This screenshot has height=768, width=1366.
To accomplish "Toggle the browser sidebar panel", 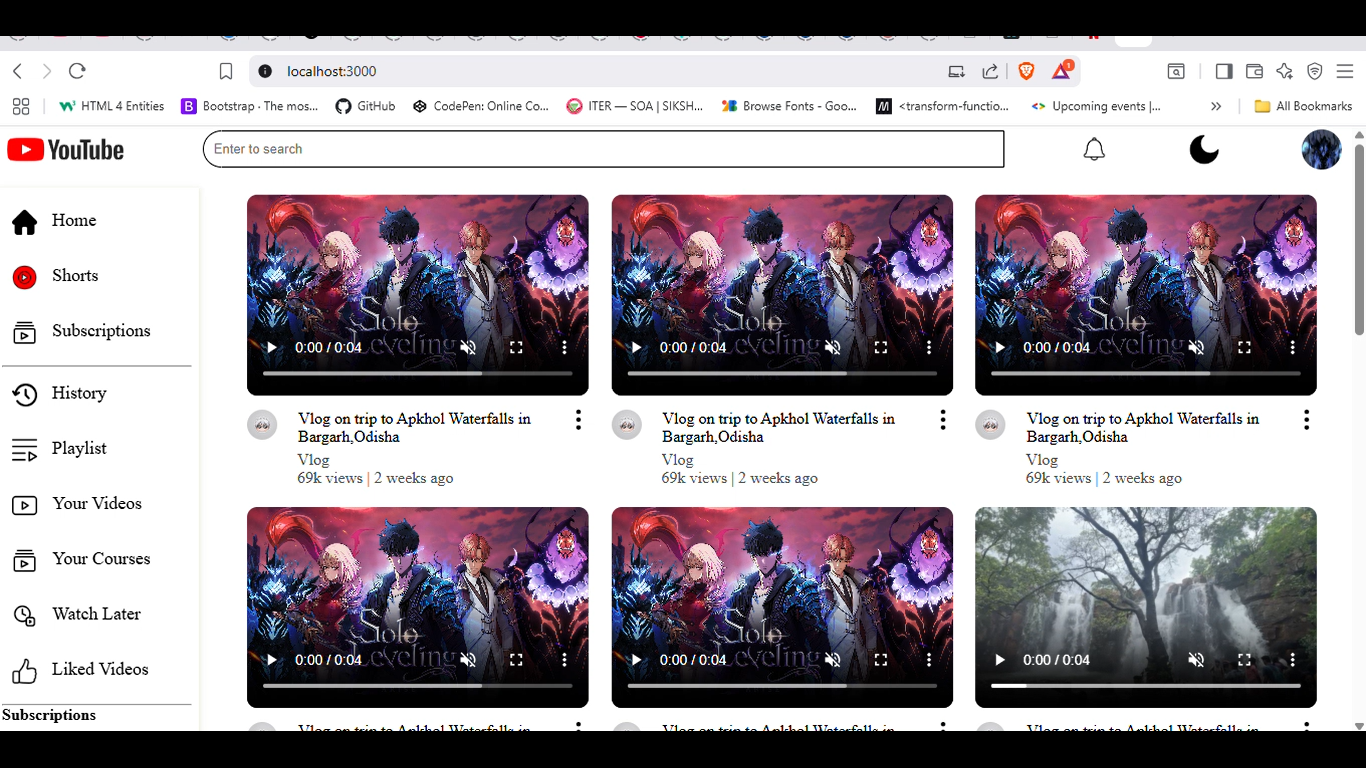I will (1224, 71).
